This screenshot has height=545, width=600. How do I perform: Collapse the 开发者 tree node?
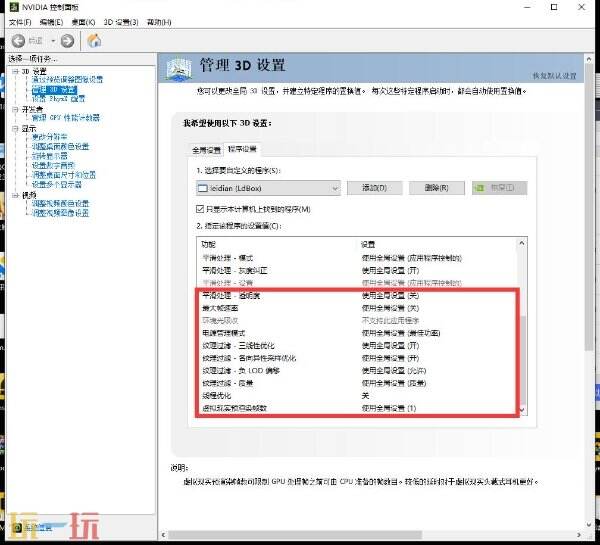tap(15, 109)
